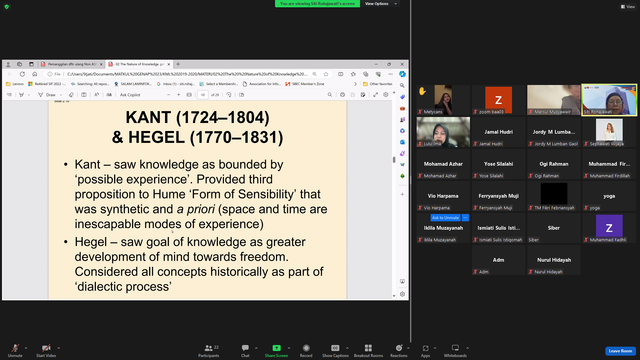This screenshot has height=360, width=640.
Task: Expand video options arrow beside Start Video
Action: point(58,348)
